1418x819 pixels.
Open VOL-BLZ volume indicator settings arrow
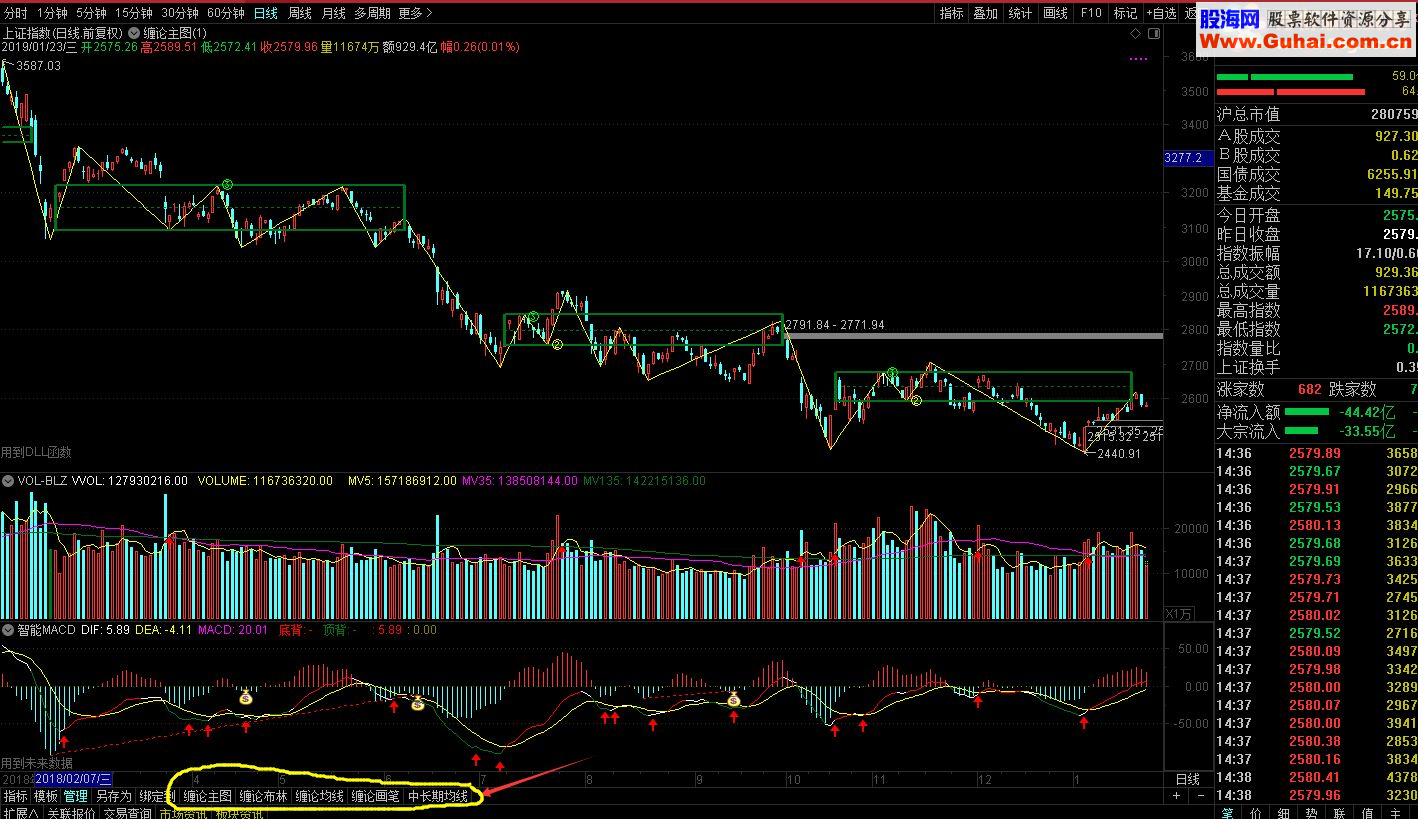(x=8, y=481)
